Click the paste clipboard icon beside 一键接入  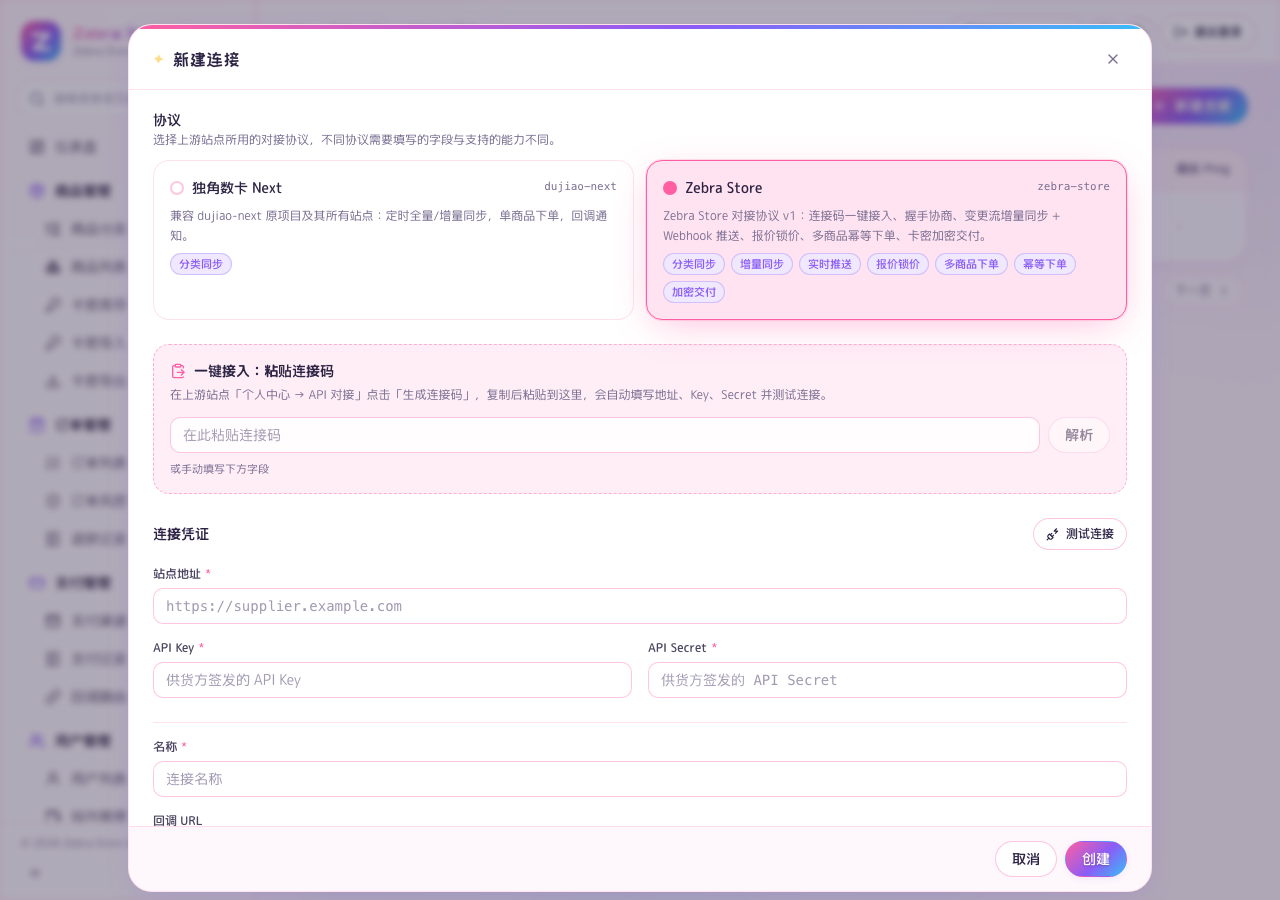[178, 371]
